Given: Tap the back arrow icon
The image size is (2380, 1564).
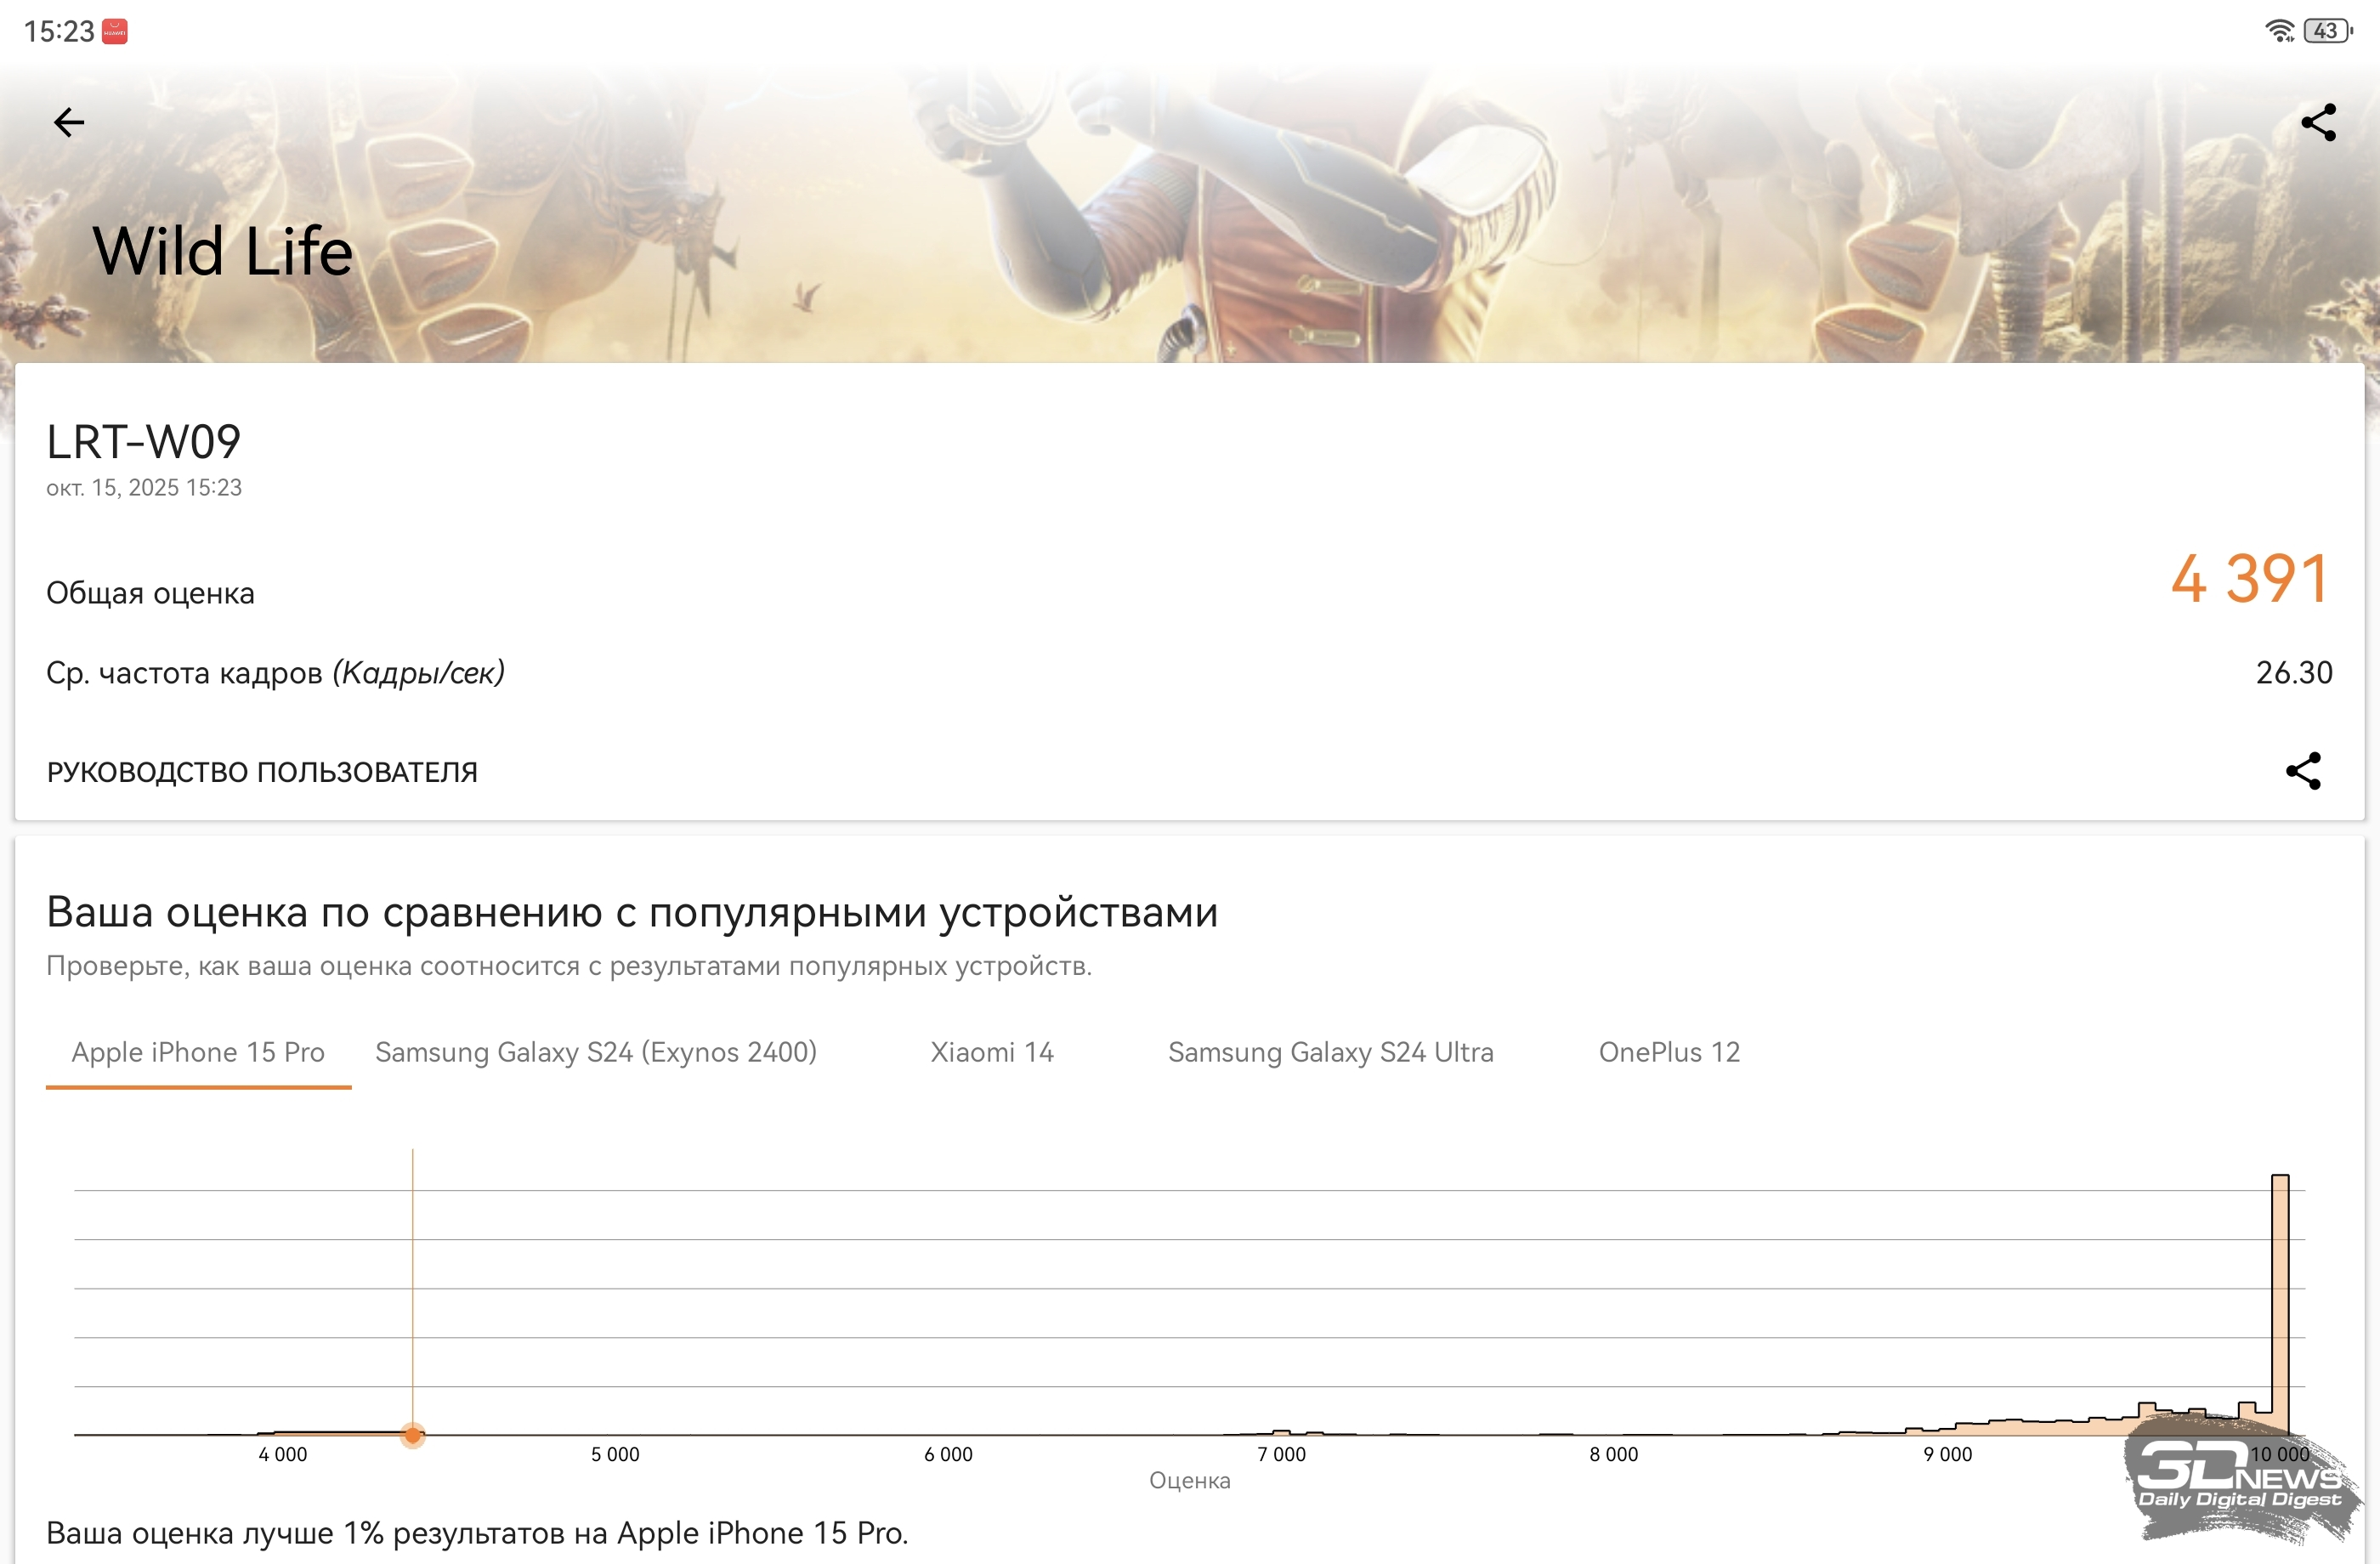Looking at the screenshot, I should click(69, 123).
